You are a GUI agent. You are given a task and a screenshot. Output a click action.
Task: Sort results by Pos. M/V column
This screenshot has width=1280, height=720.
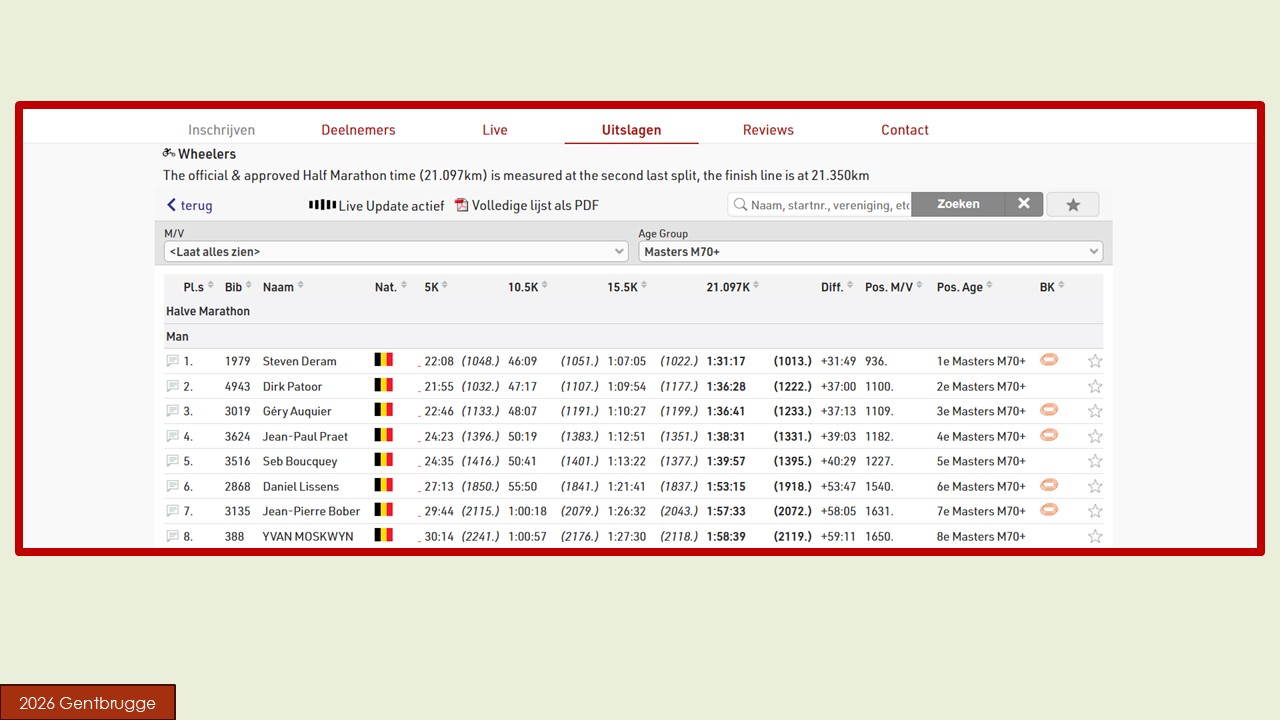[x=894, y=287]
